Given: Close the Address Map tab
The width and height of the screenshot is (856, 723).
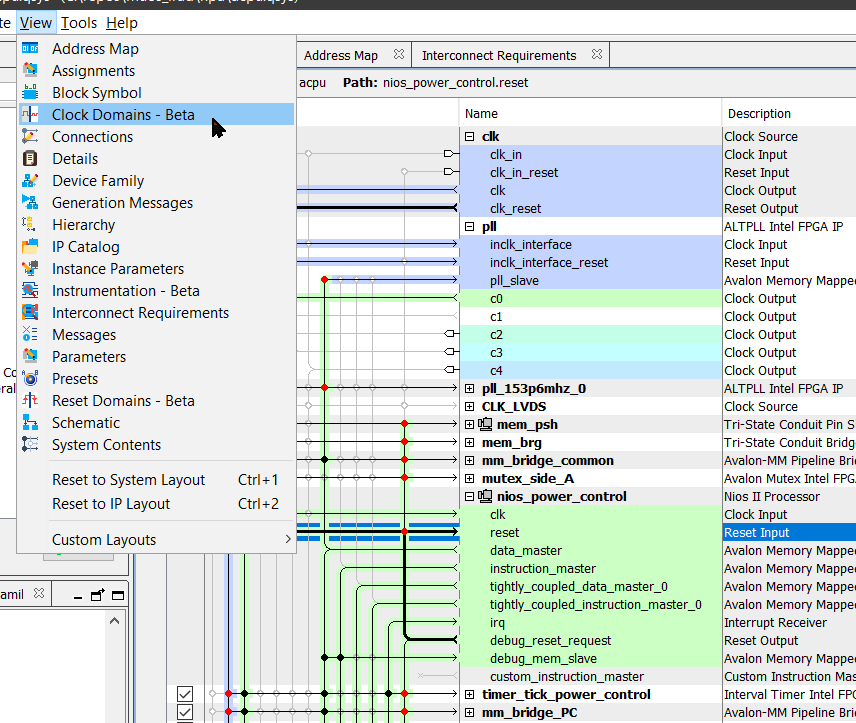Looking at the screenshot, I should click(398, 55).
